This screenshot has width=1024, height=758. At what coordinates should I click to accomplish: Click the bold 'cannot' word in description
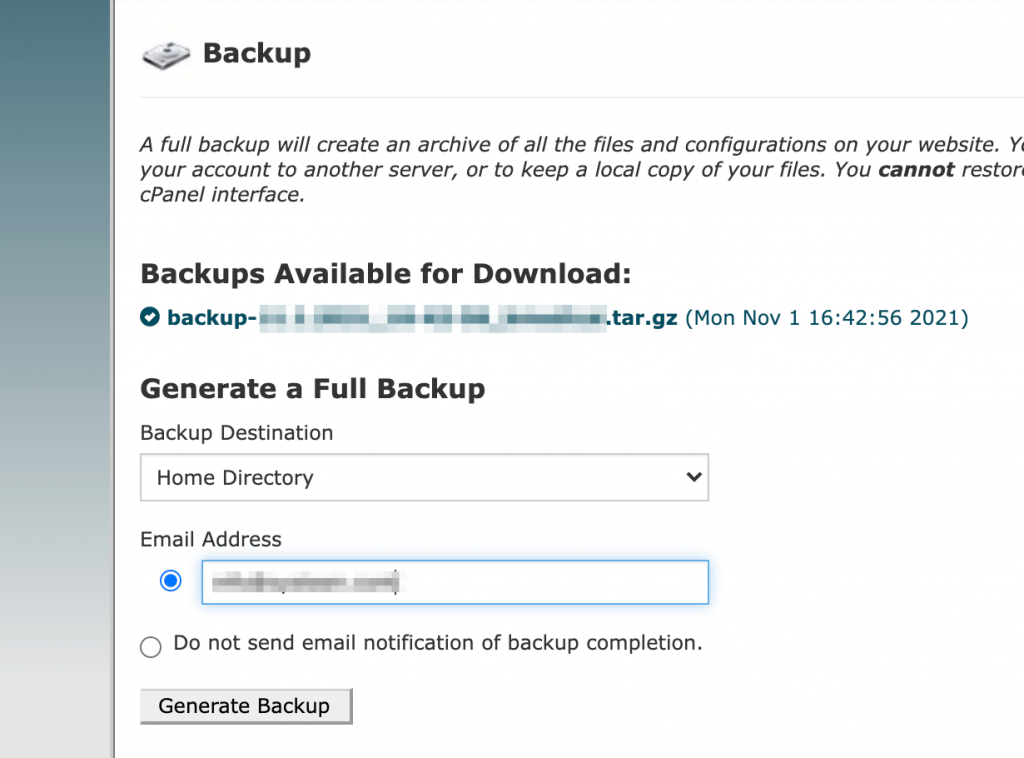click(916, 170)
